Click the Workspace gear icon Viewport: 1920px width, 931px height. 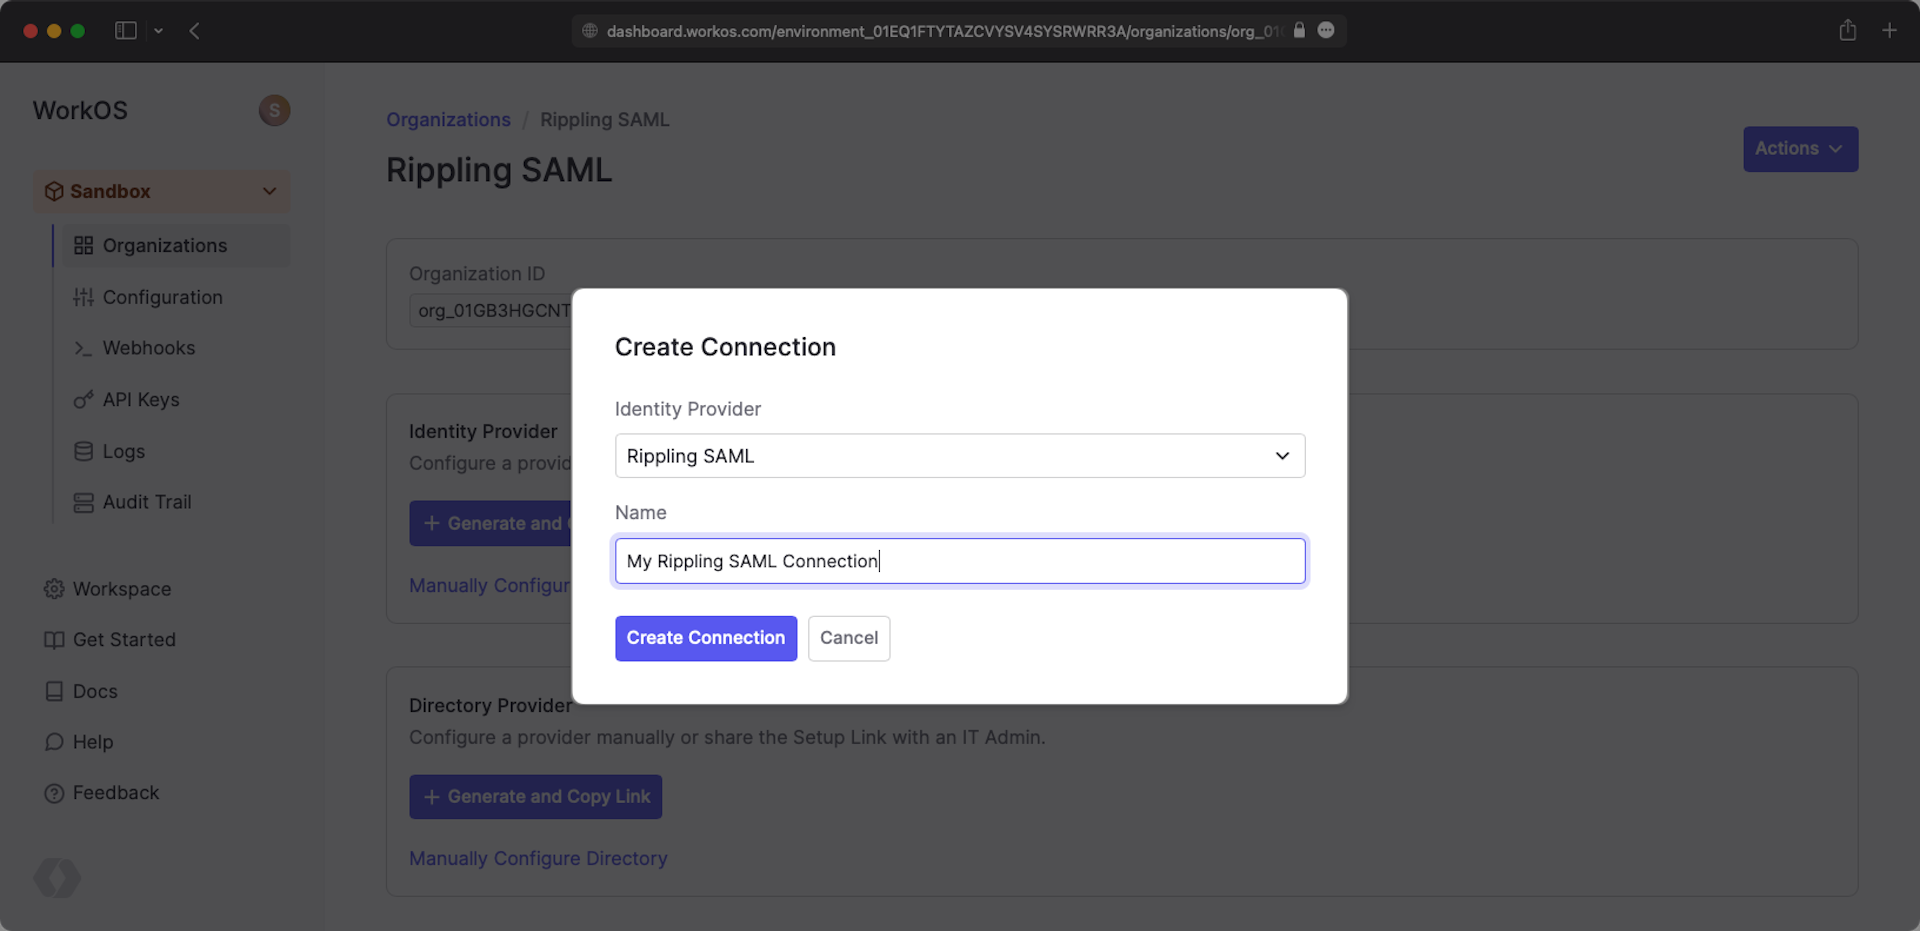54,589
